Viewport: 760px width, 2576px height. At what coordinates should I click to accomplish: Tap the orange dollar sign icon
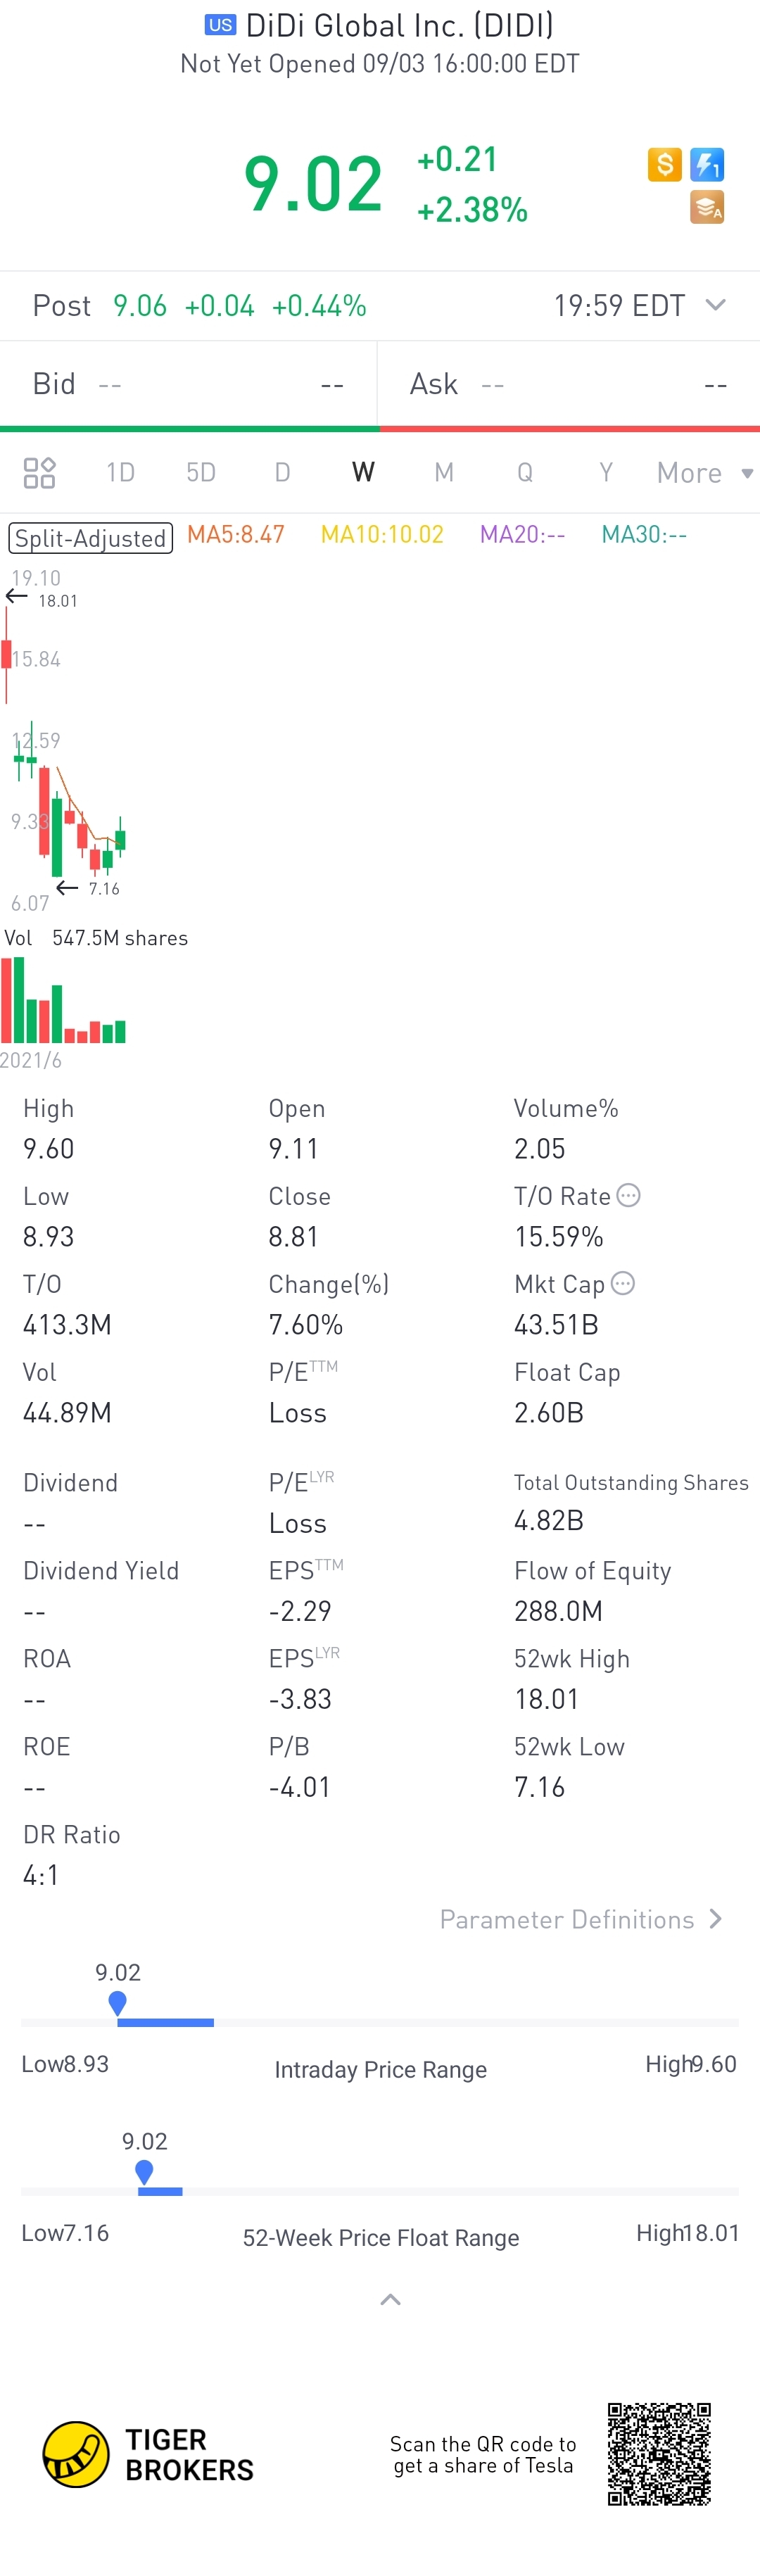[664, 164]
